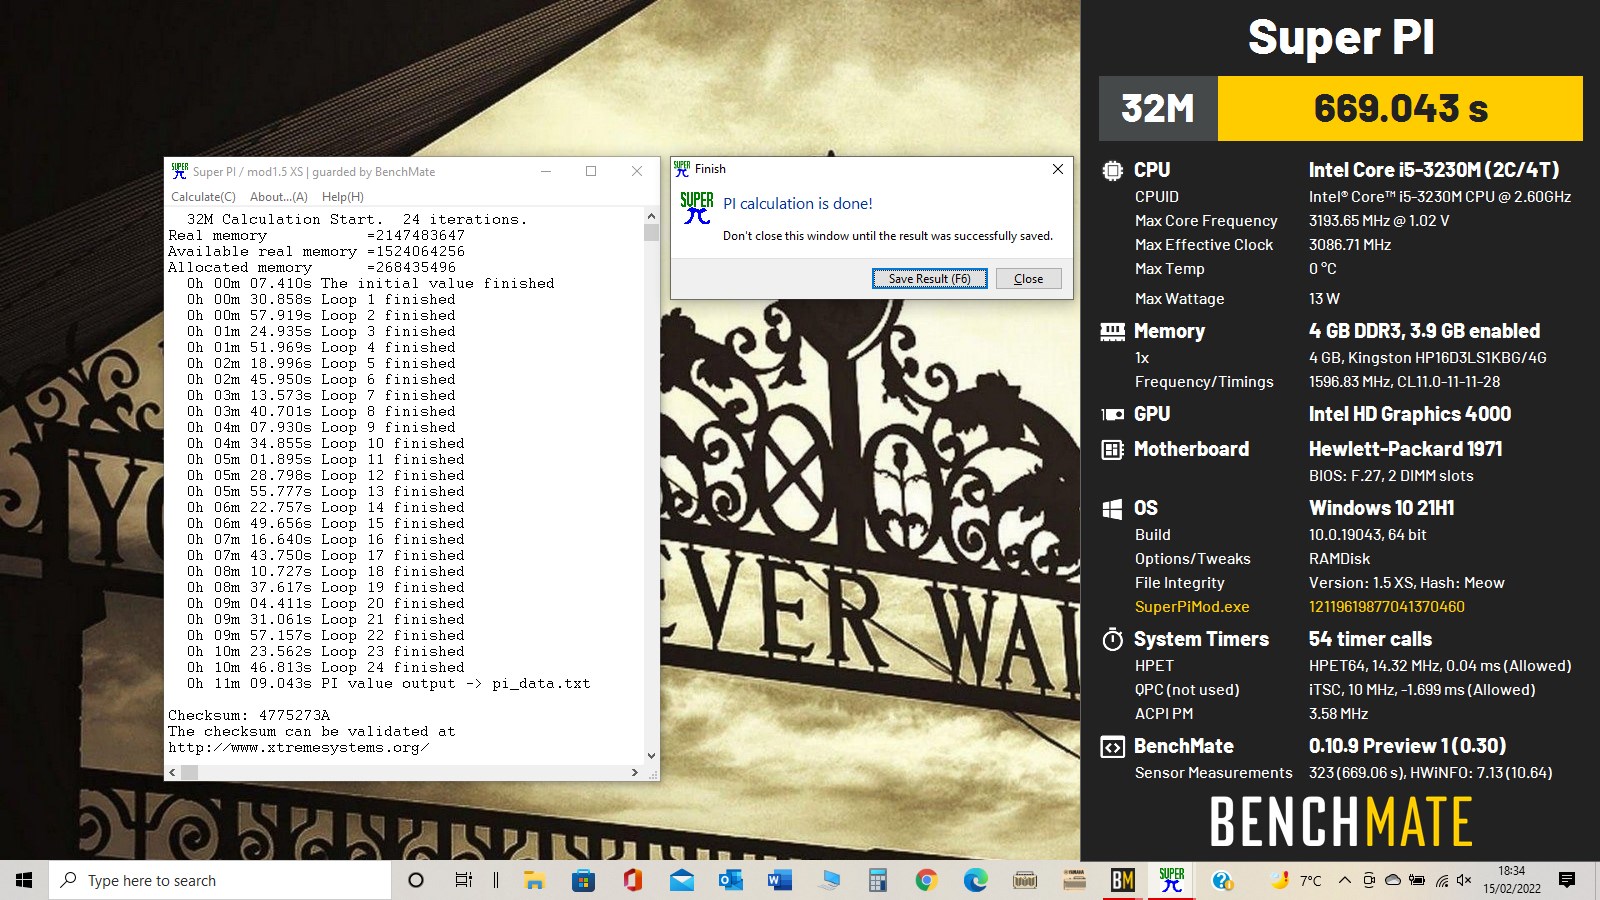Minimize the Super PI window

coord(546,171)
